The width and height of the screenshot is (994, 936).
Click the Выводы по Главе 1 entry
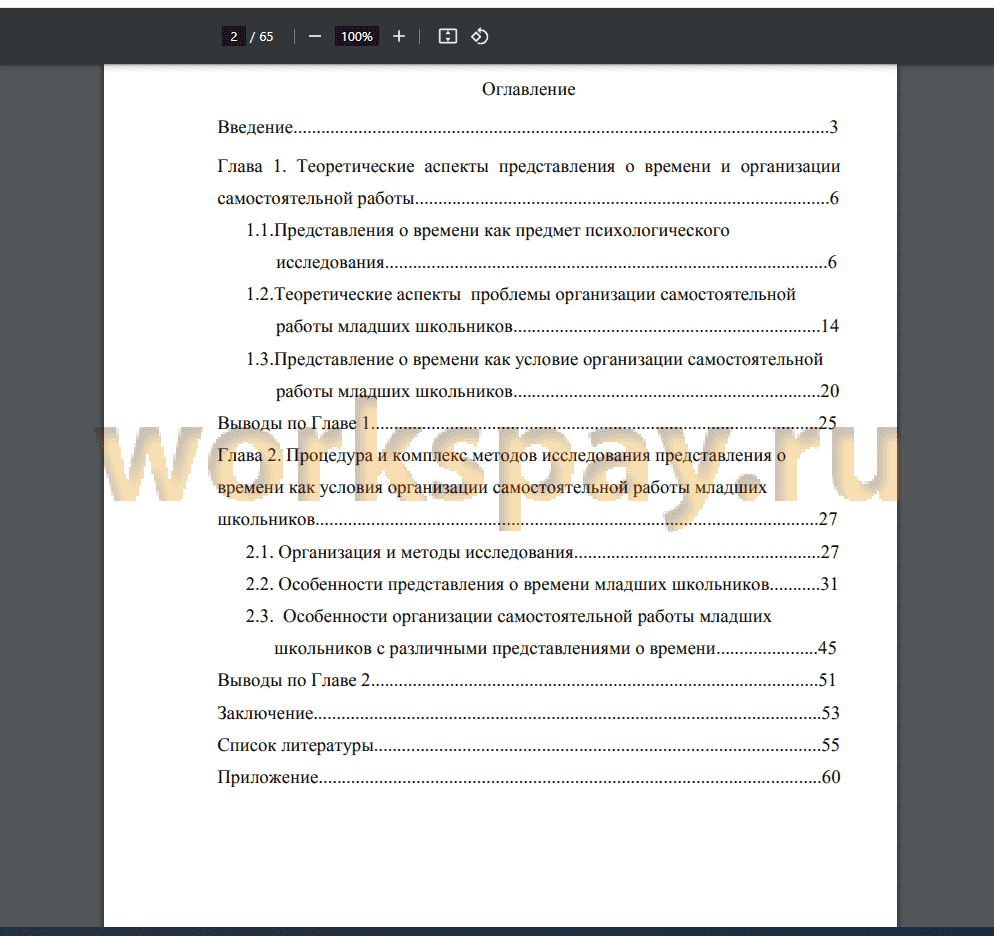coord(527,423)
